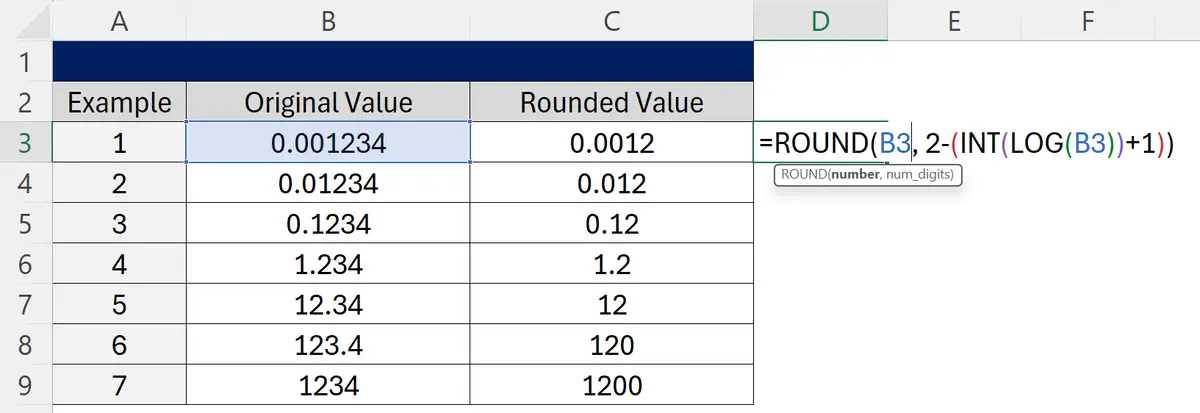The width and height of the screenshot is (1200, 413).
Task: Click Example cell with number 3
Action: [119, 224]
